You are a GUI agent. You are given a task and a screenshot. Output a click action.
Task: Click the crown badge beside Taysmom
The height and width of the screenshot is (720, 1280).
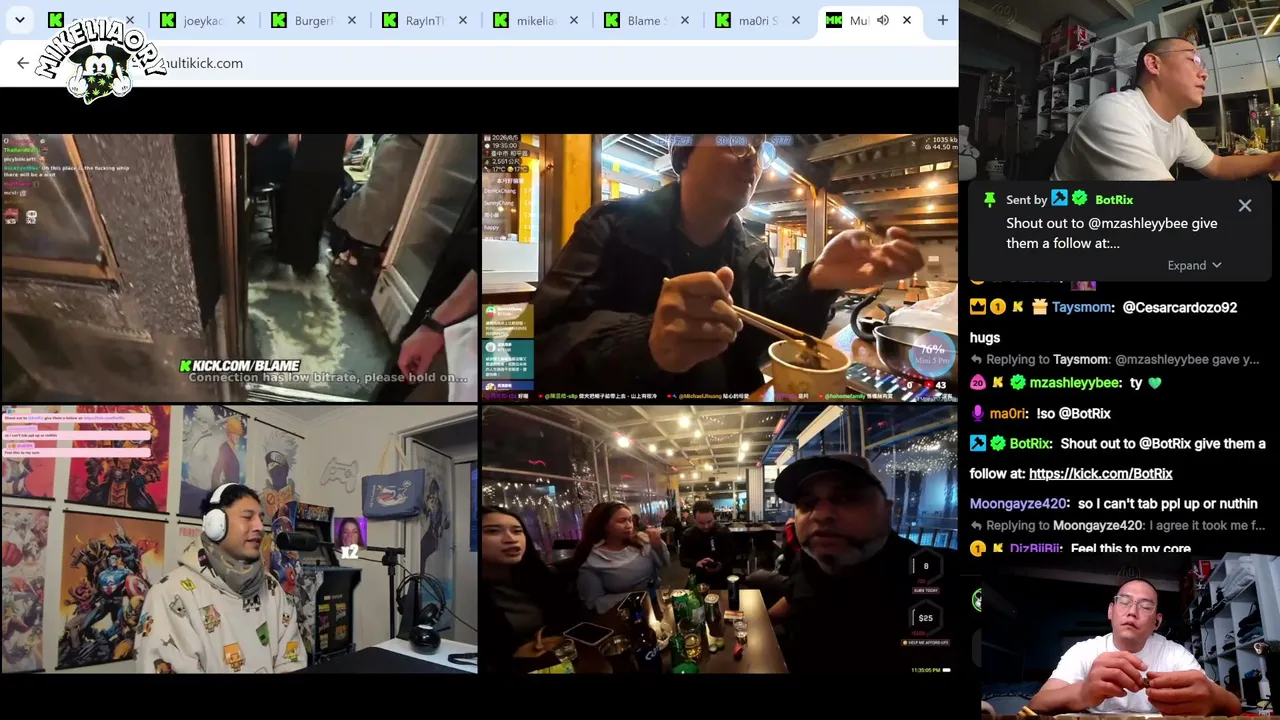click(x=978, y=307)
